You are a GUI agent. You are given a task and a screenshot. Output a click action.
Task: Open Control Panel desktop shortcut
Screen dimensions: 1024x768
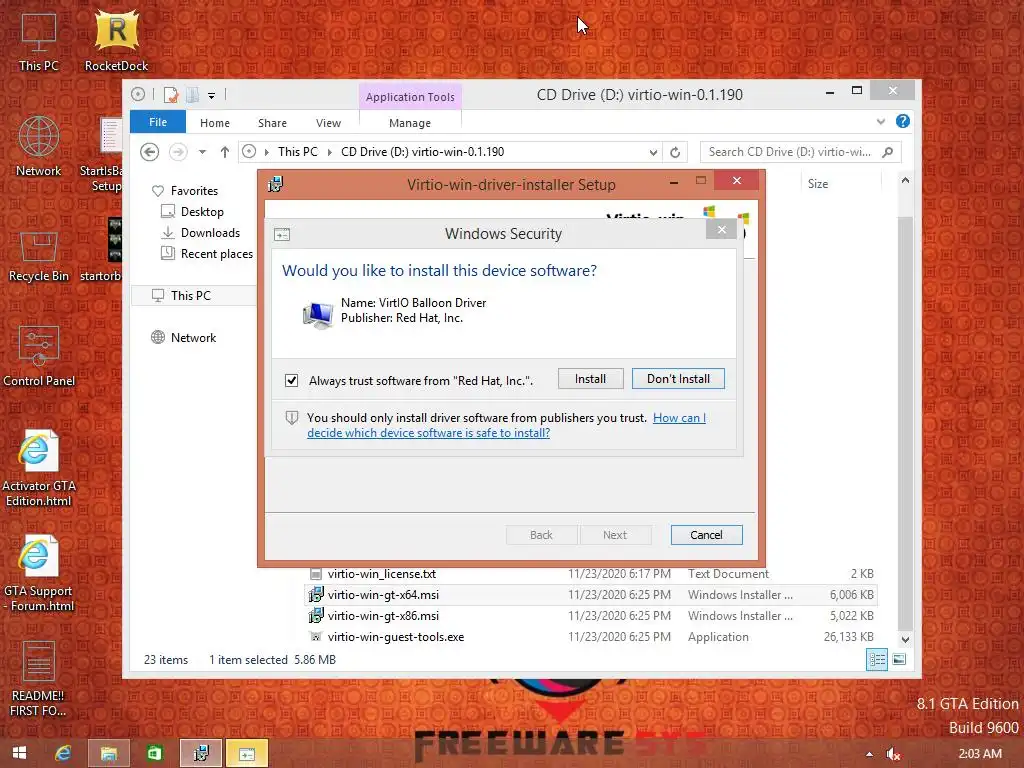[39, 357]
